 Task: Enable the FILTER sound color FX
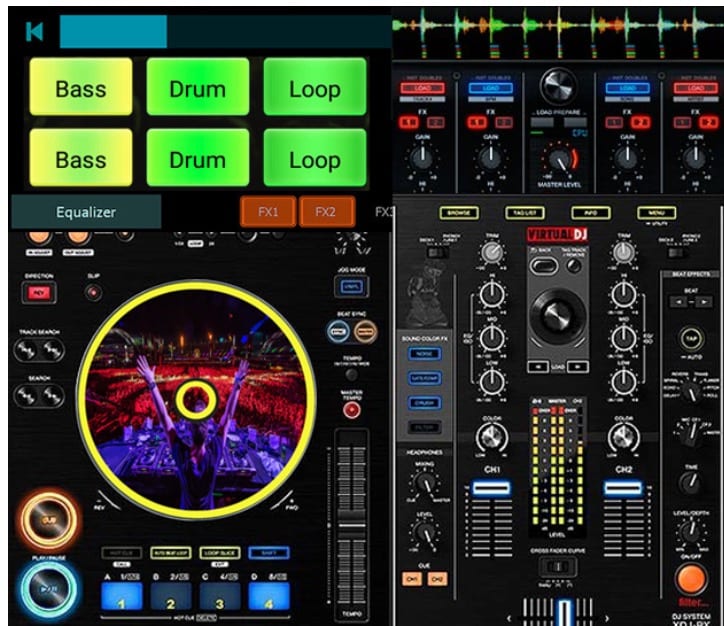(x=424, y=427)
